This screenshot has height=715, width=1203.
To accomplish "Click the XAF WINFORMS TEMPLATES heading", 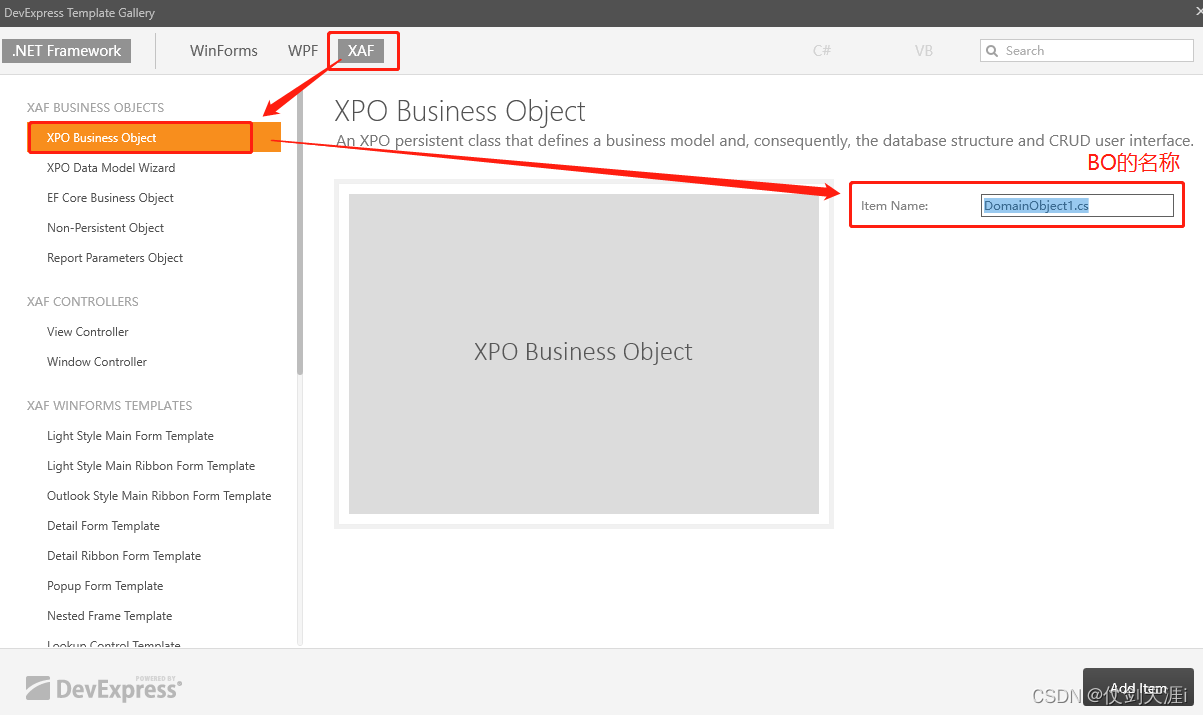I will tap(110, 406).
